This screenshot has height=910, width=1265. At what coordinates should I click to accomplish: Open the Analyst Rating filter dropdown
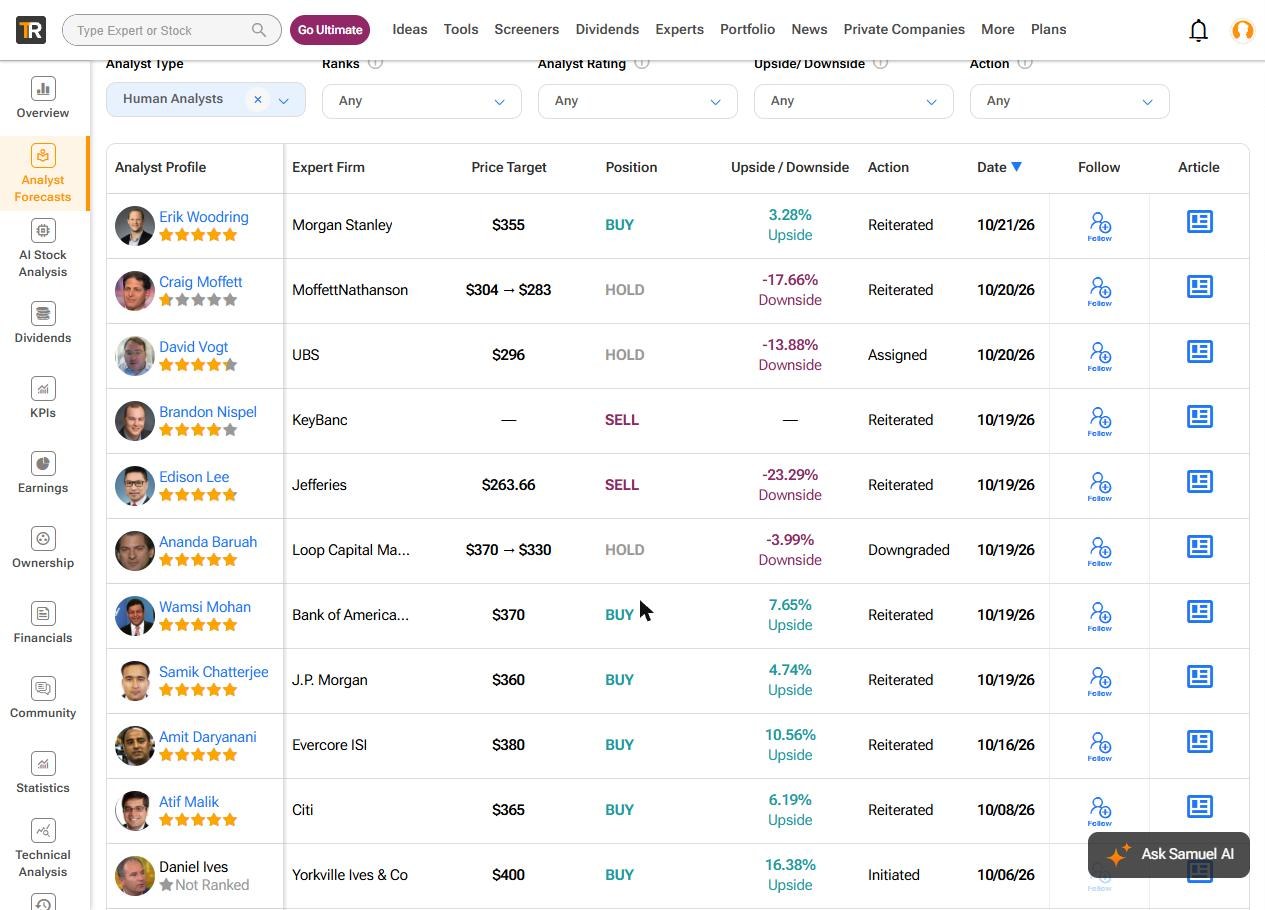click(638, 101)
